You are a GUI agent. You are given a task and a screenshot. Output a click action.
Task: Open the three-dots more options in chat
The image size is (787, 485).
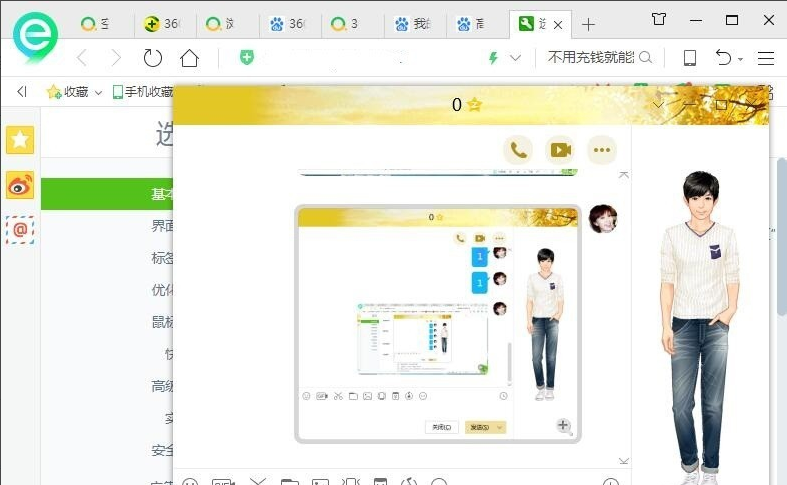point(602,150)
